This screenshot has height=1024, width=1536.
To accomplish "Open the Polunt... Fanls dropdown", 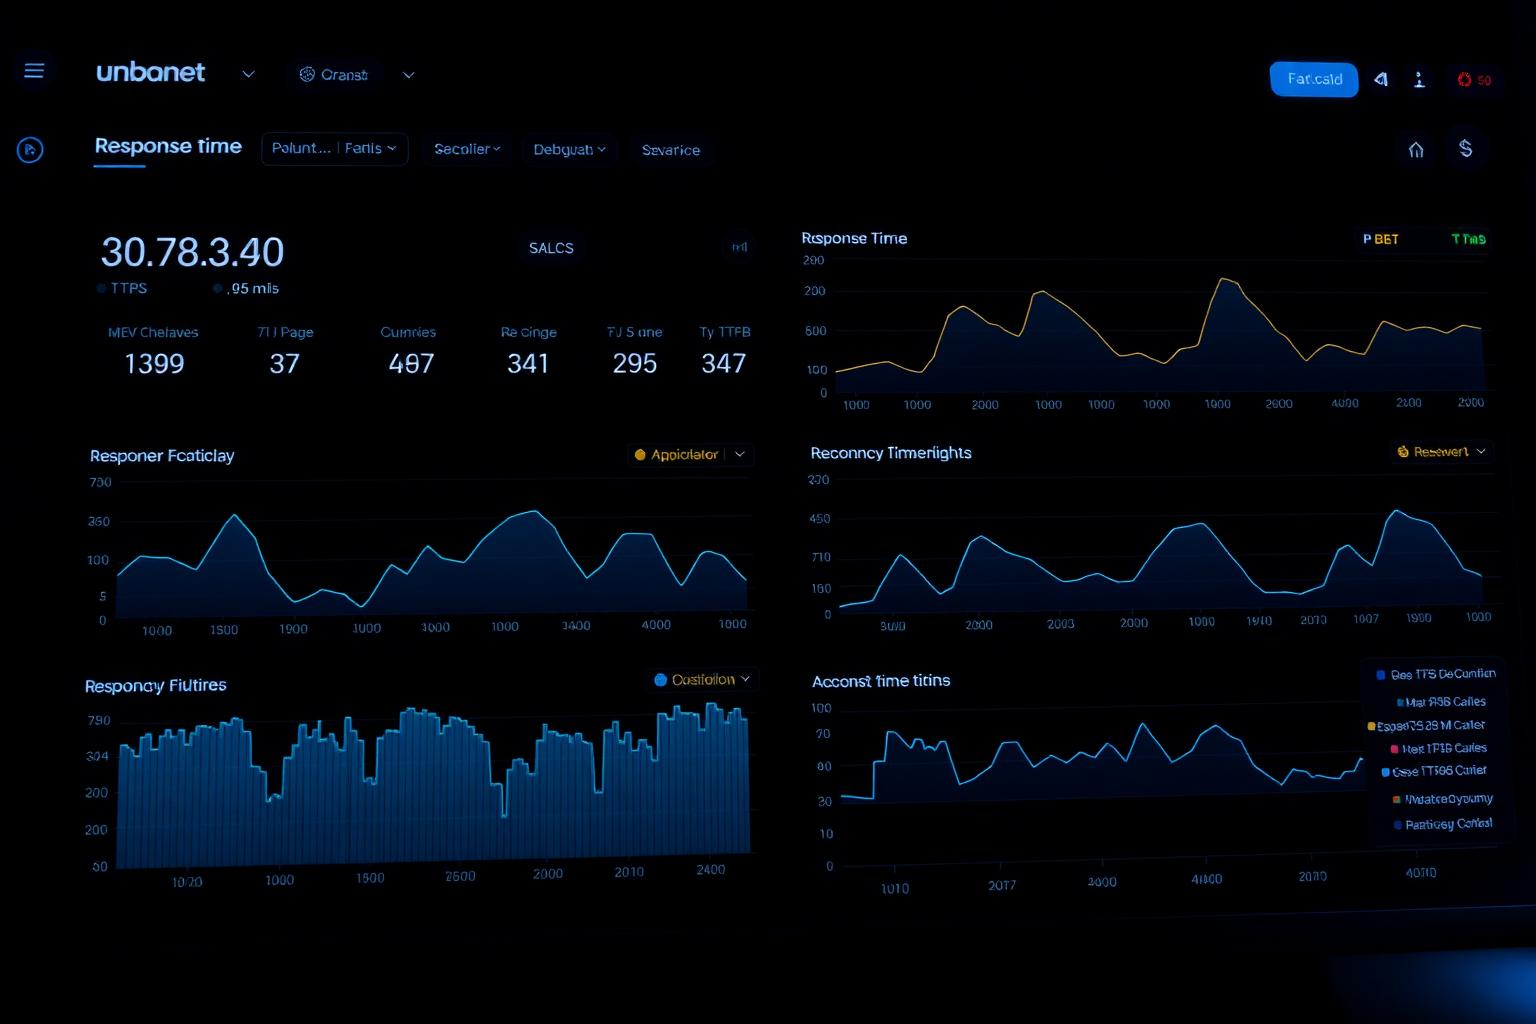I will tap(334, 149).
